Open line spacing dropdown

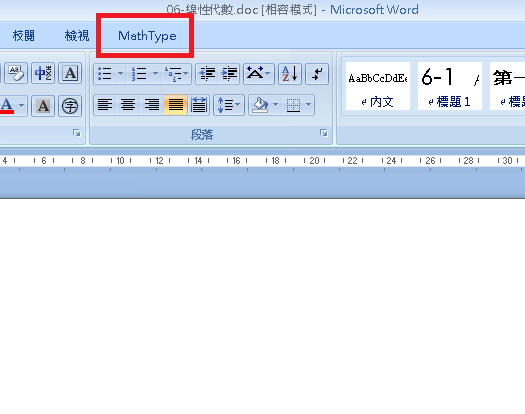[x=229, y=105]
